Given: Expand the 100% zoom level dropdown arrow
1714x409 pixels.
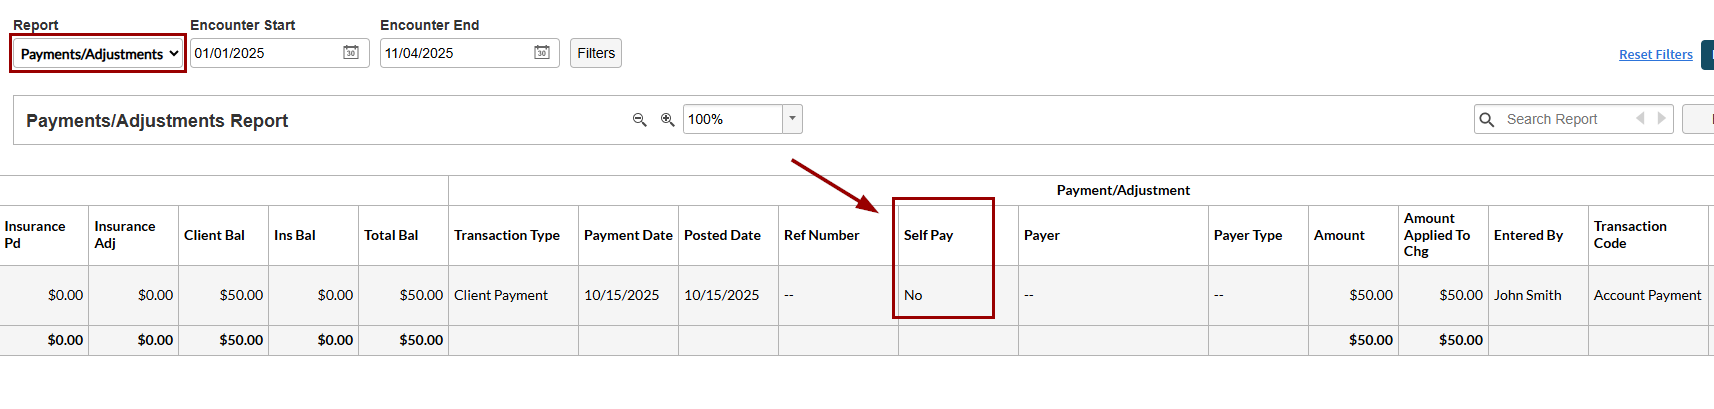Looking at the screenshot, I should click(792, 119).
